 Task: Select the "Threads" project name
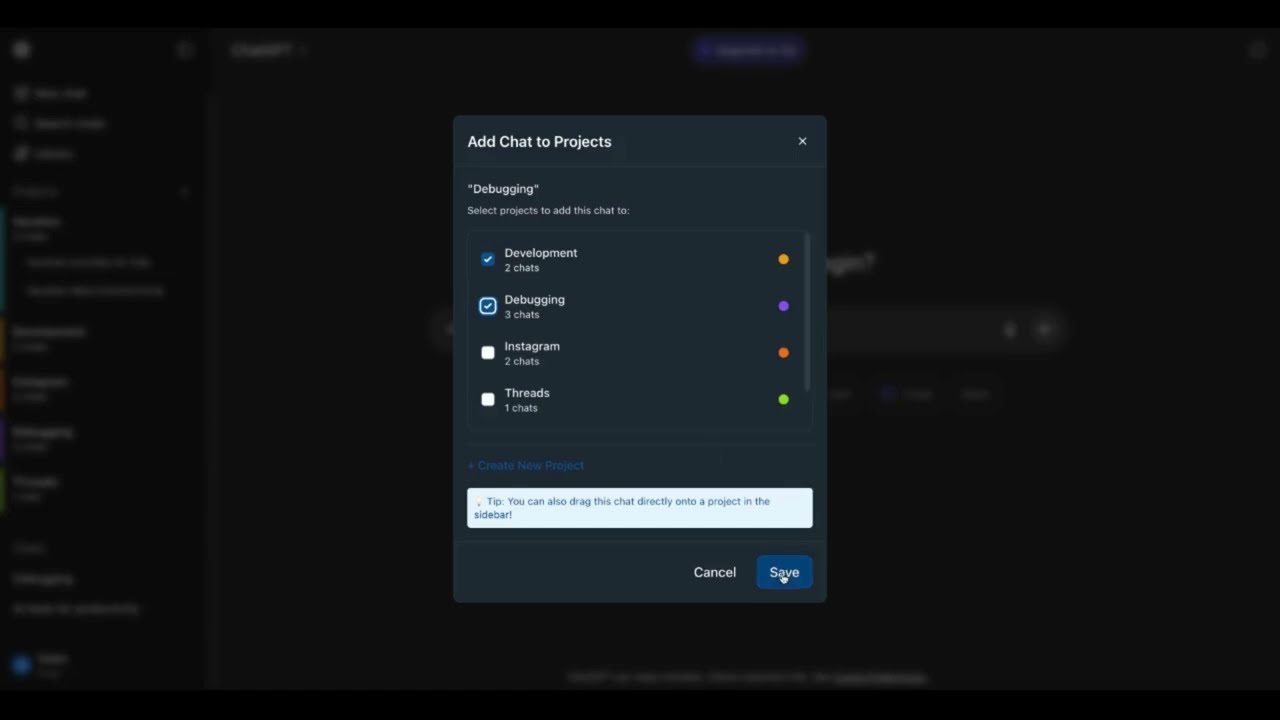[527, 393]
